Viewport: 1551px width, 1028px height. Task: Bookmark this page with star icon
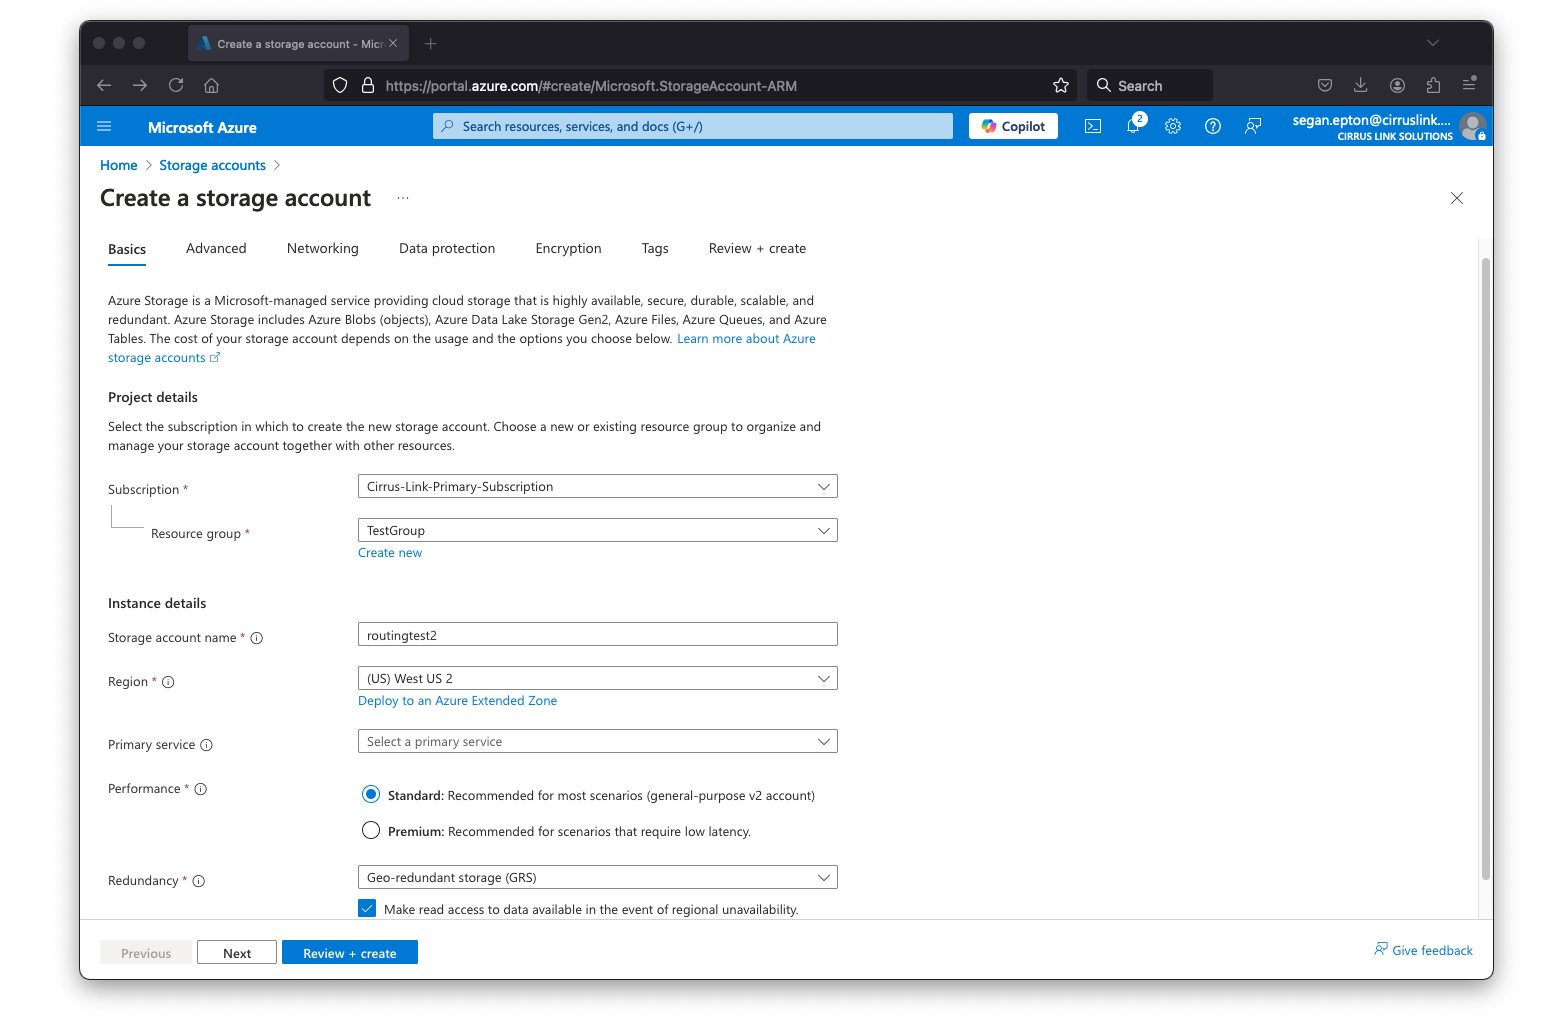pos(1061,86)
